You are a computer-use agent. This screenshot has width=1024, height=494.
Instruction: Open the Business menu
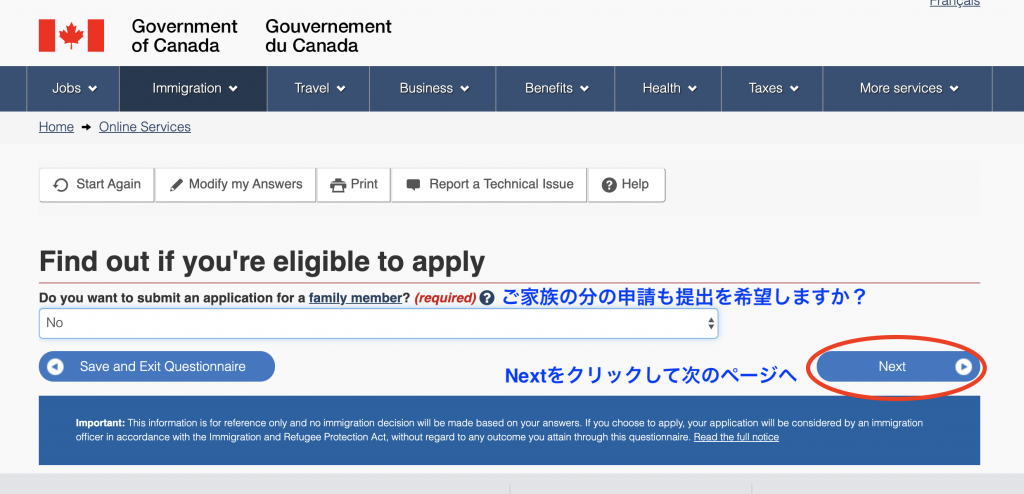(x=433, y=88)
